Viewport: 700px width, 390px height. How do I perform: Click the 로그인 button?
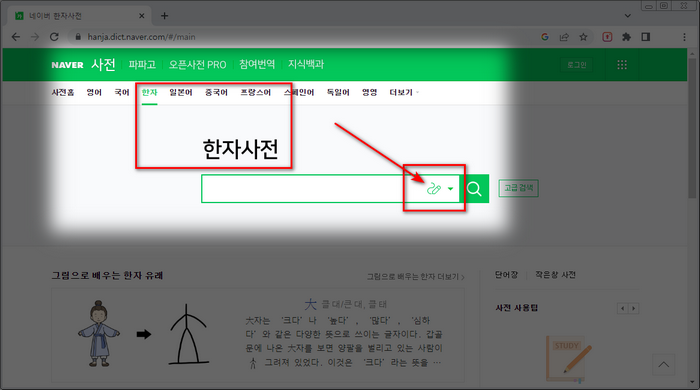576,65
